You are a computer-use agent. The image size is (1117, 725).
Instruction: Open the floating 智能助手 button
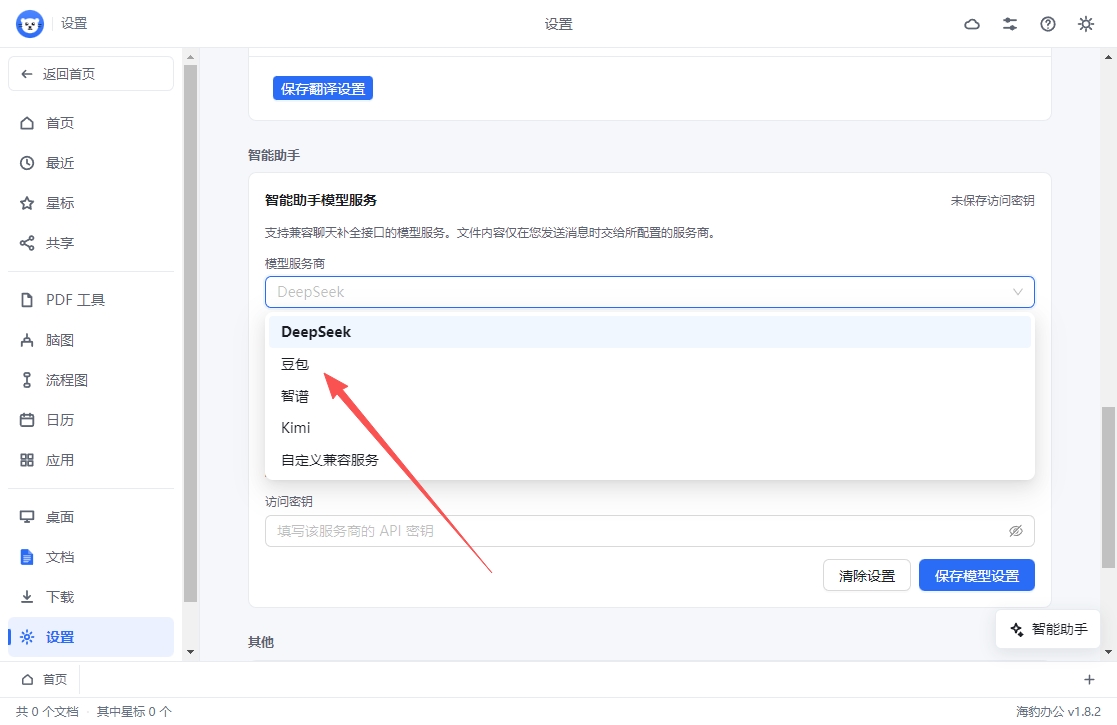(1048, 630)
